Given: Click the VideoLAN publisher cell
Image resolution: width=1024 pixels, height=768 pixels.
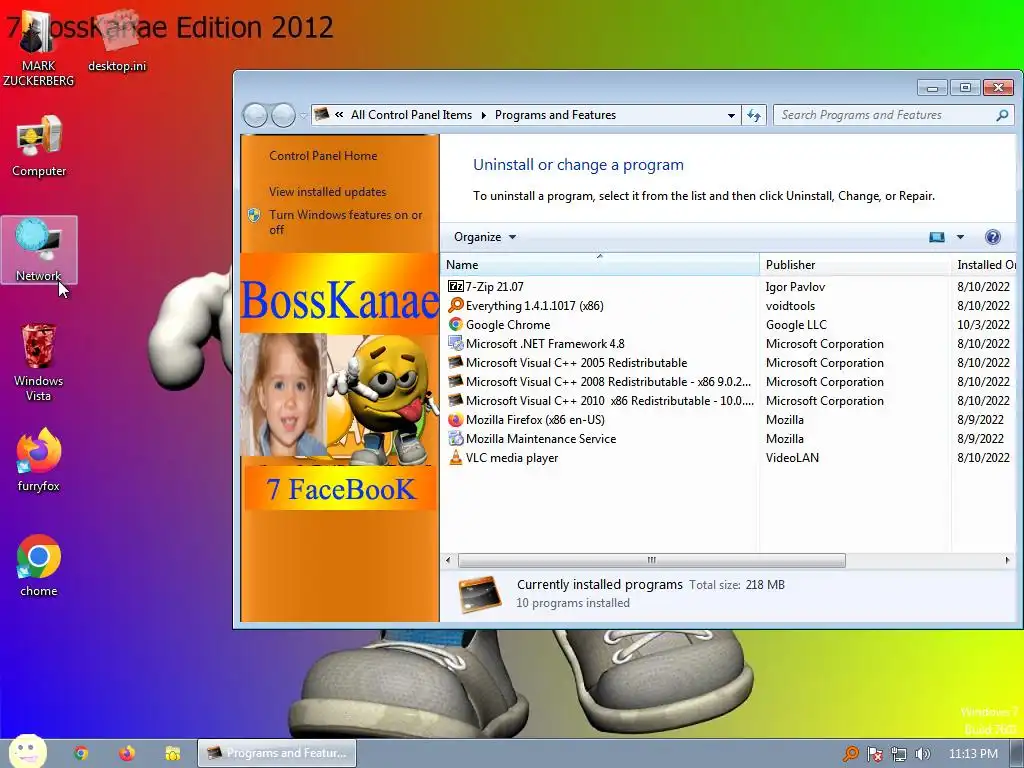Looking at the screenshot, I should [792, 458].
